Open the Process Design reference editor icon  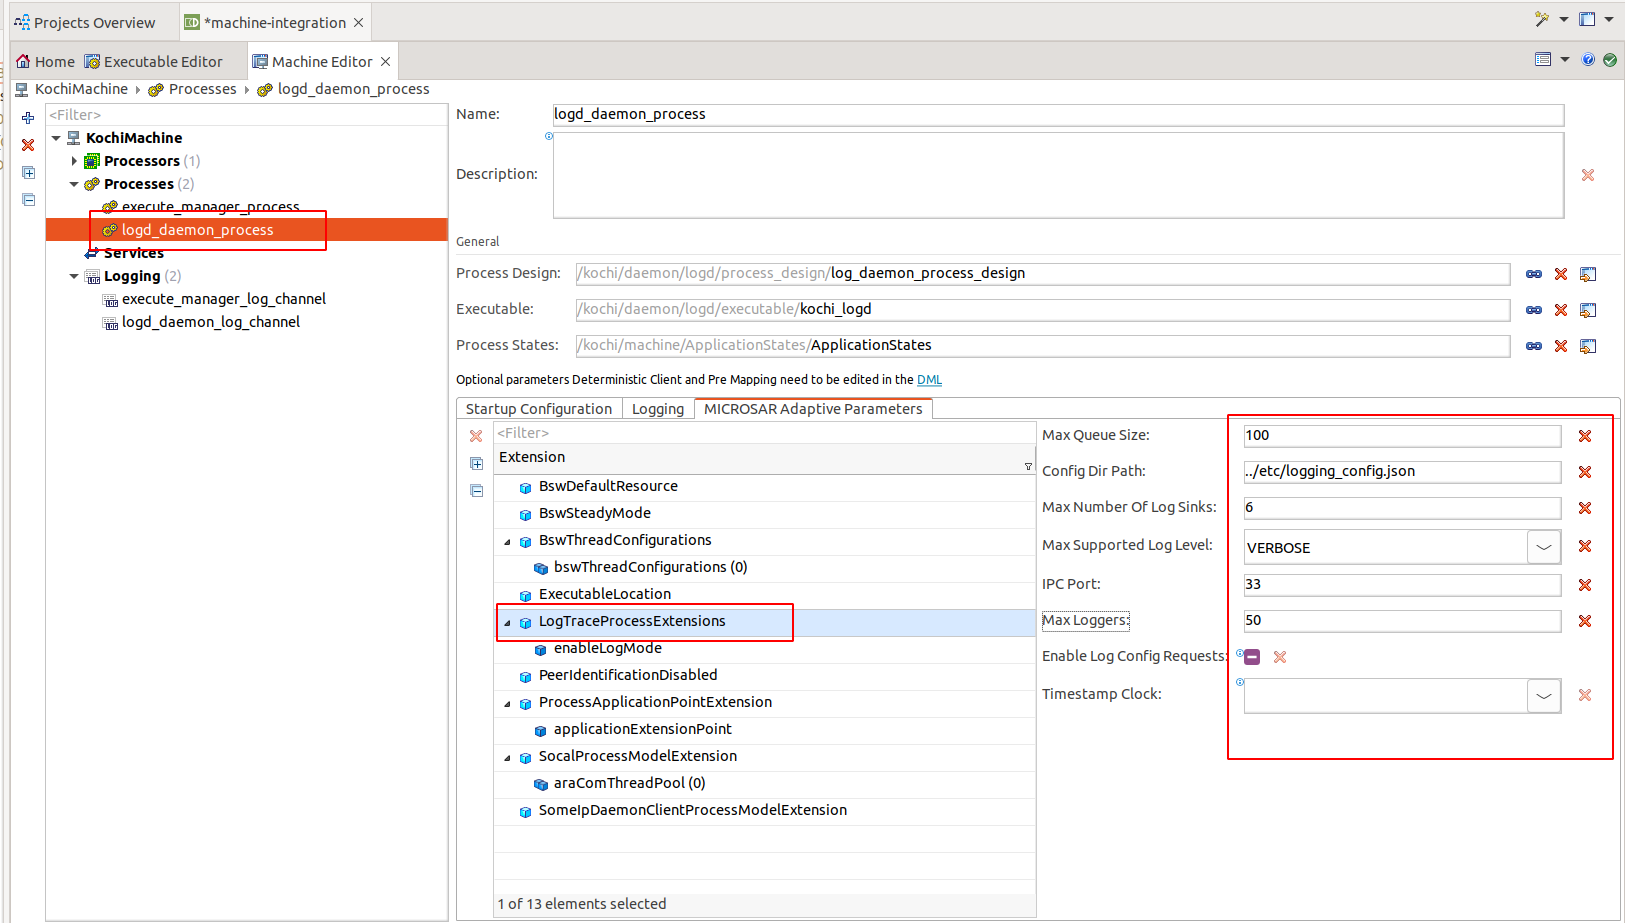pos(1588,274)
